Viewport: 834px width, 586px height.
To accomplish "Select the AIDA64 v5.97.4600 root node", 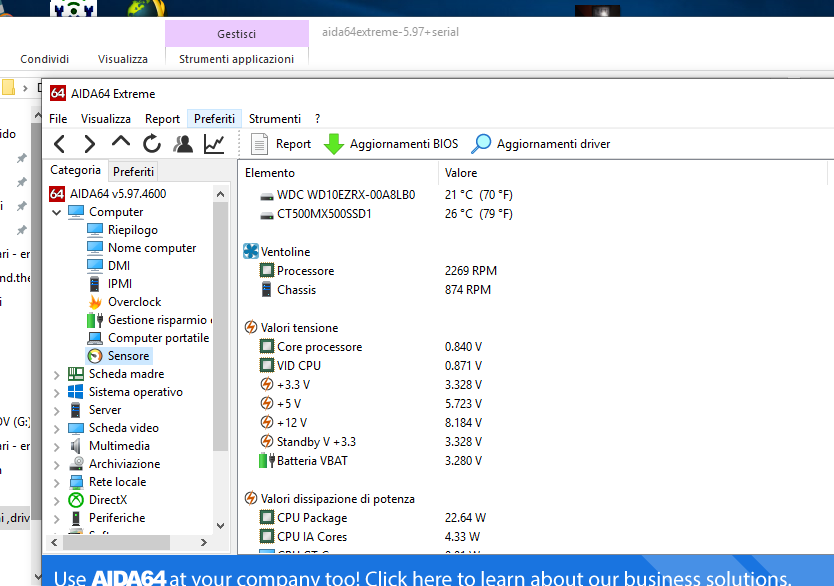I will coord(108,194).
